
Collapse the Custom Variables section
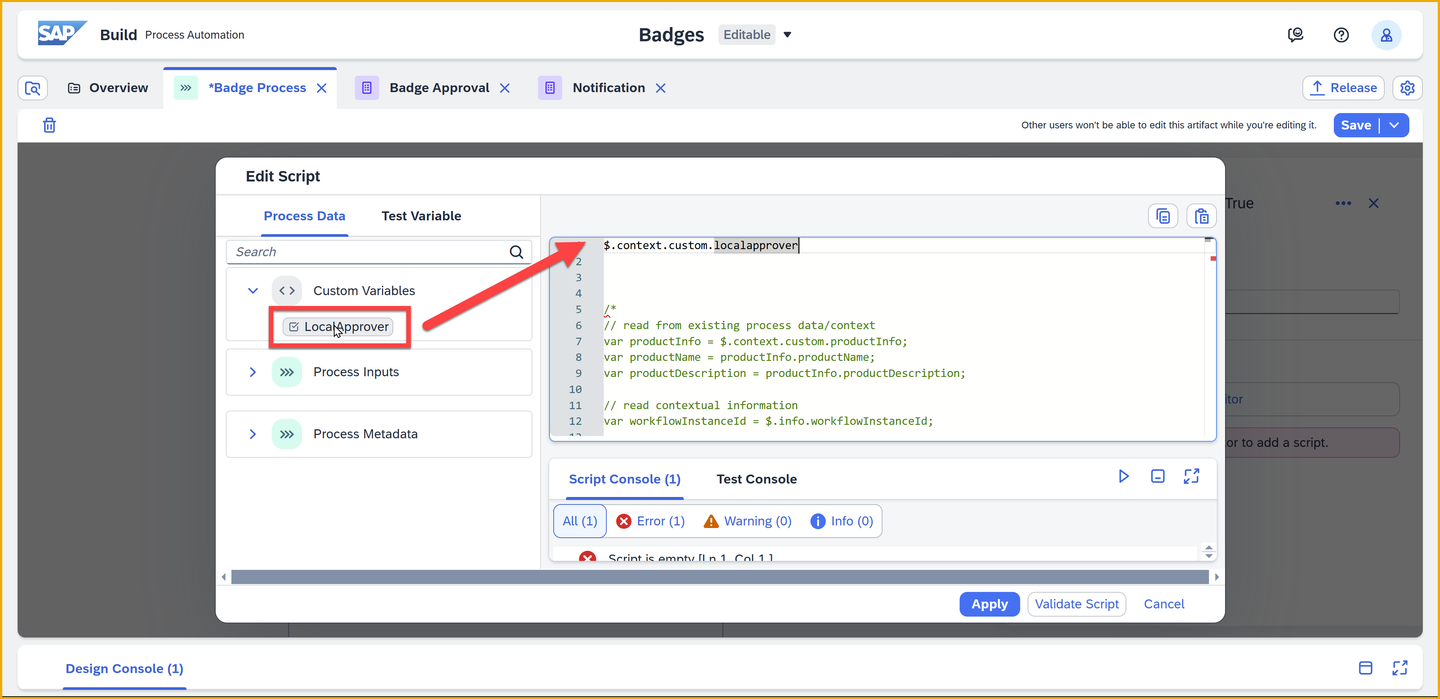[x=253, y=291]
